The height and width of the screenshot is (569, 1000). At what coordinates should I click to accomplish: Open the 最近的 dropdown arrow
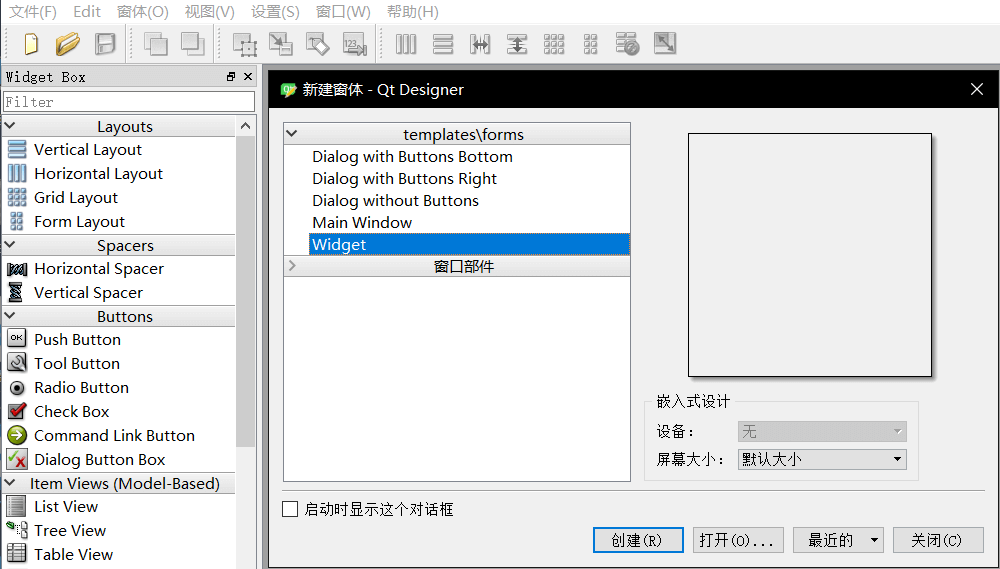pos(874,540)
